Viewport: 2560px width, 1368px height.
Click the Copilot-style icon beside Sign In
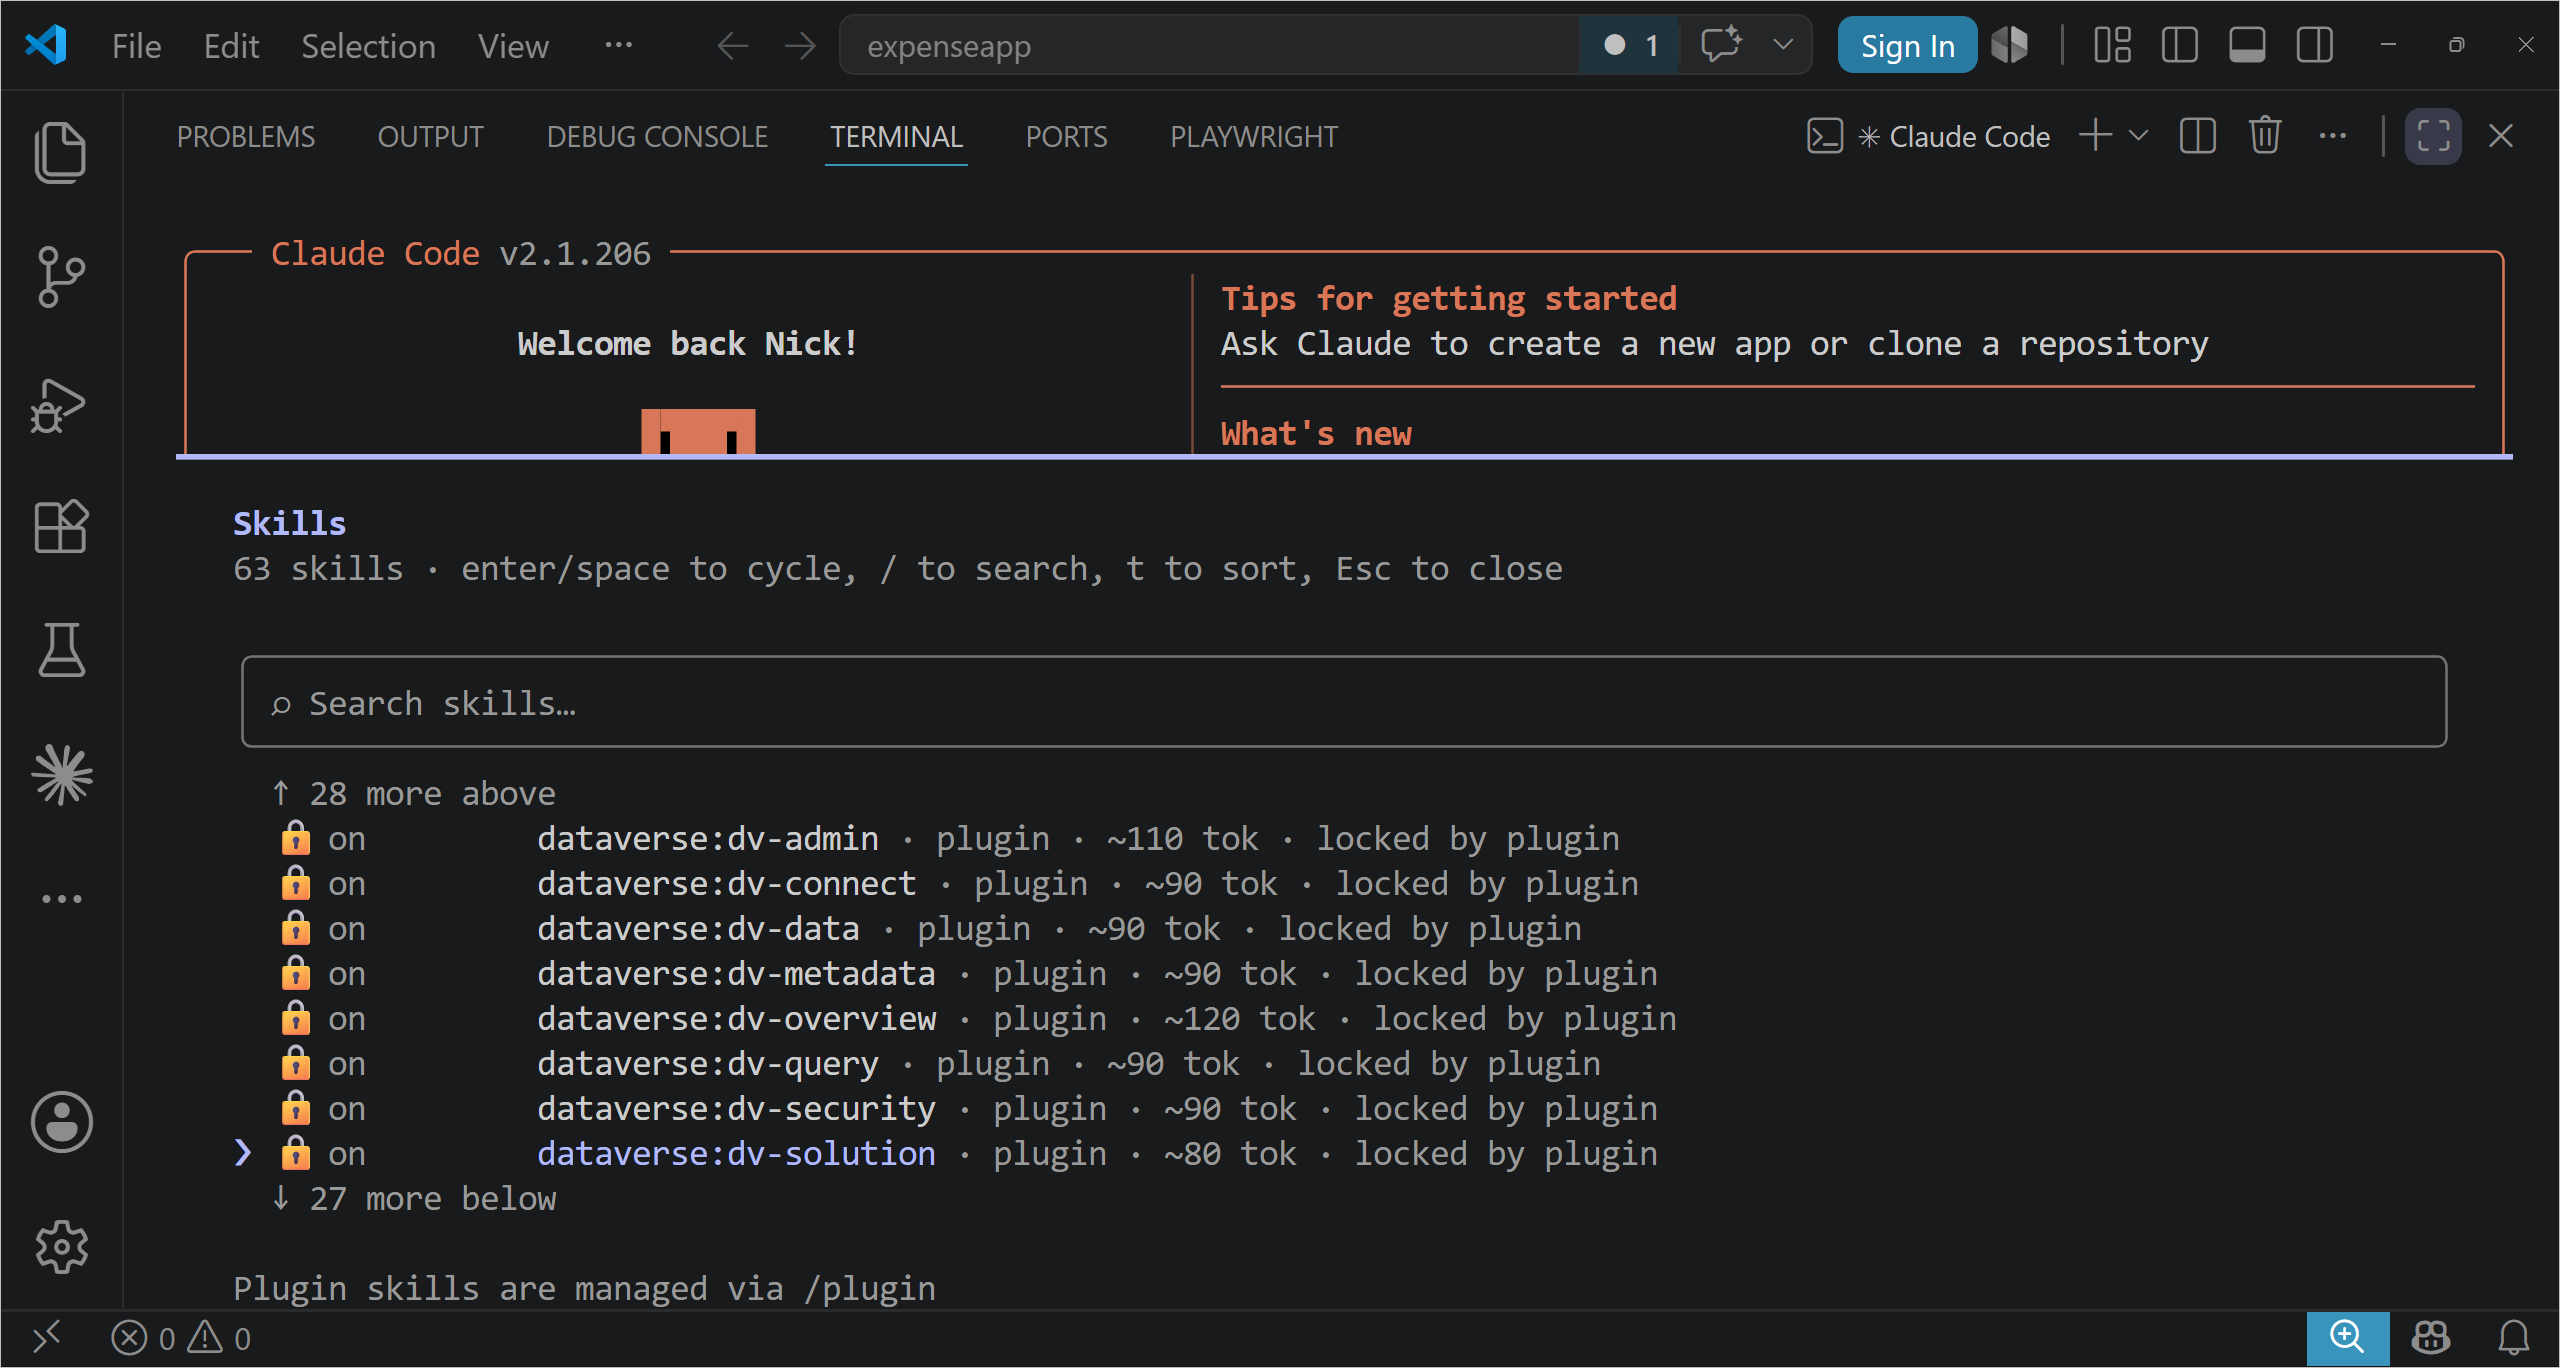click(2010, 45)
